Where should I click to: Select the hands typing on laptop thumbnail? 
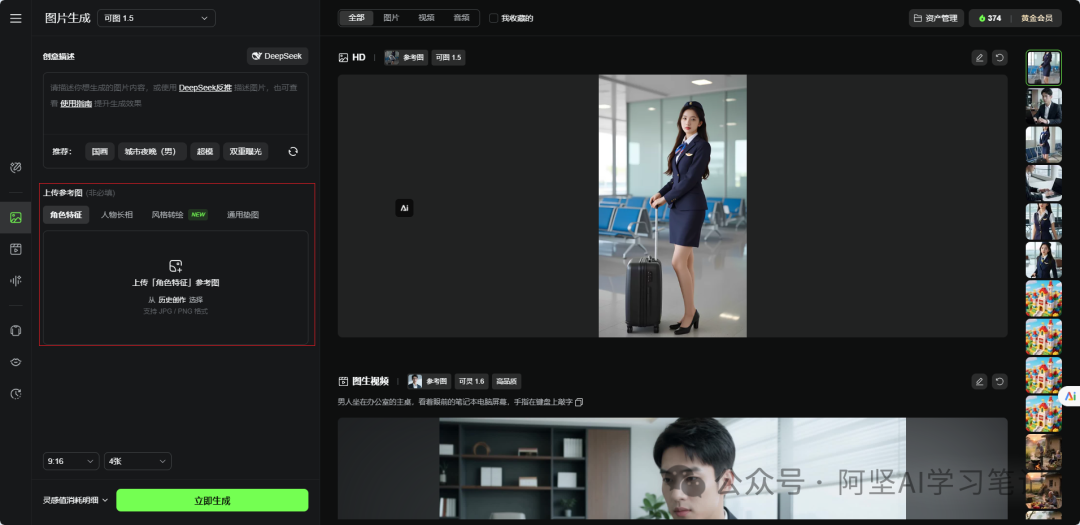point(1043,183)
